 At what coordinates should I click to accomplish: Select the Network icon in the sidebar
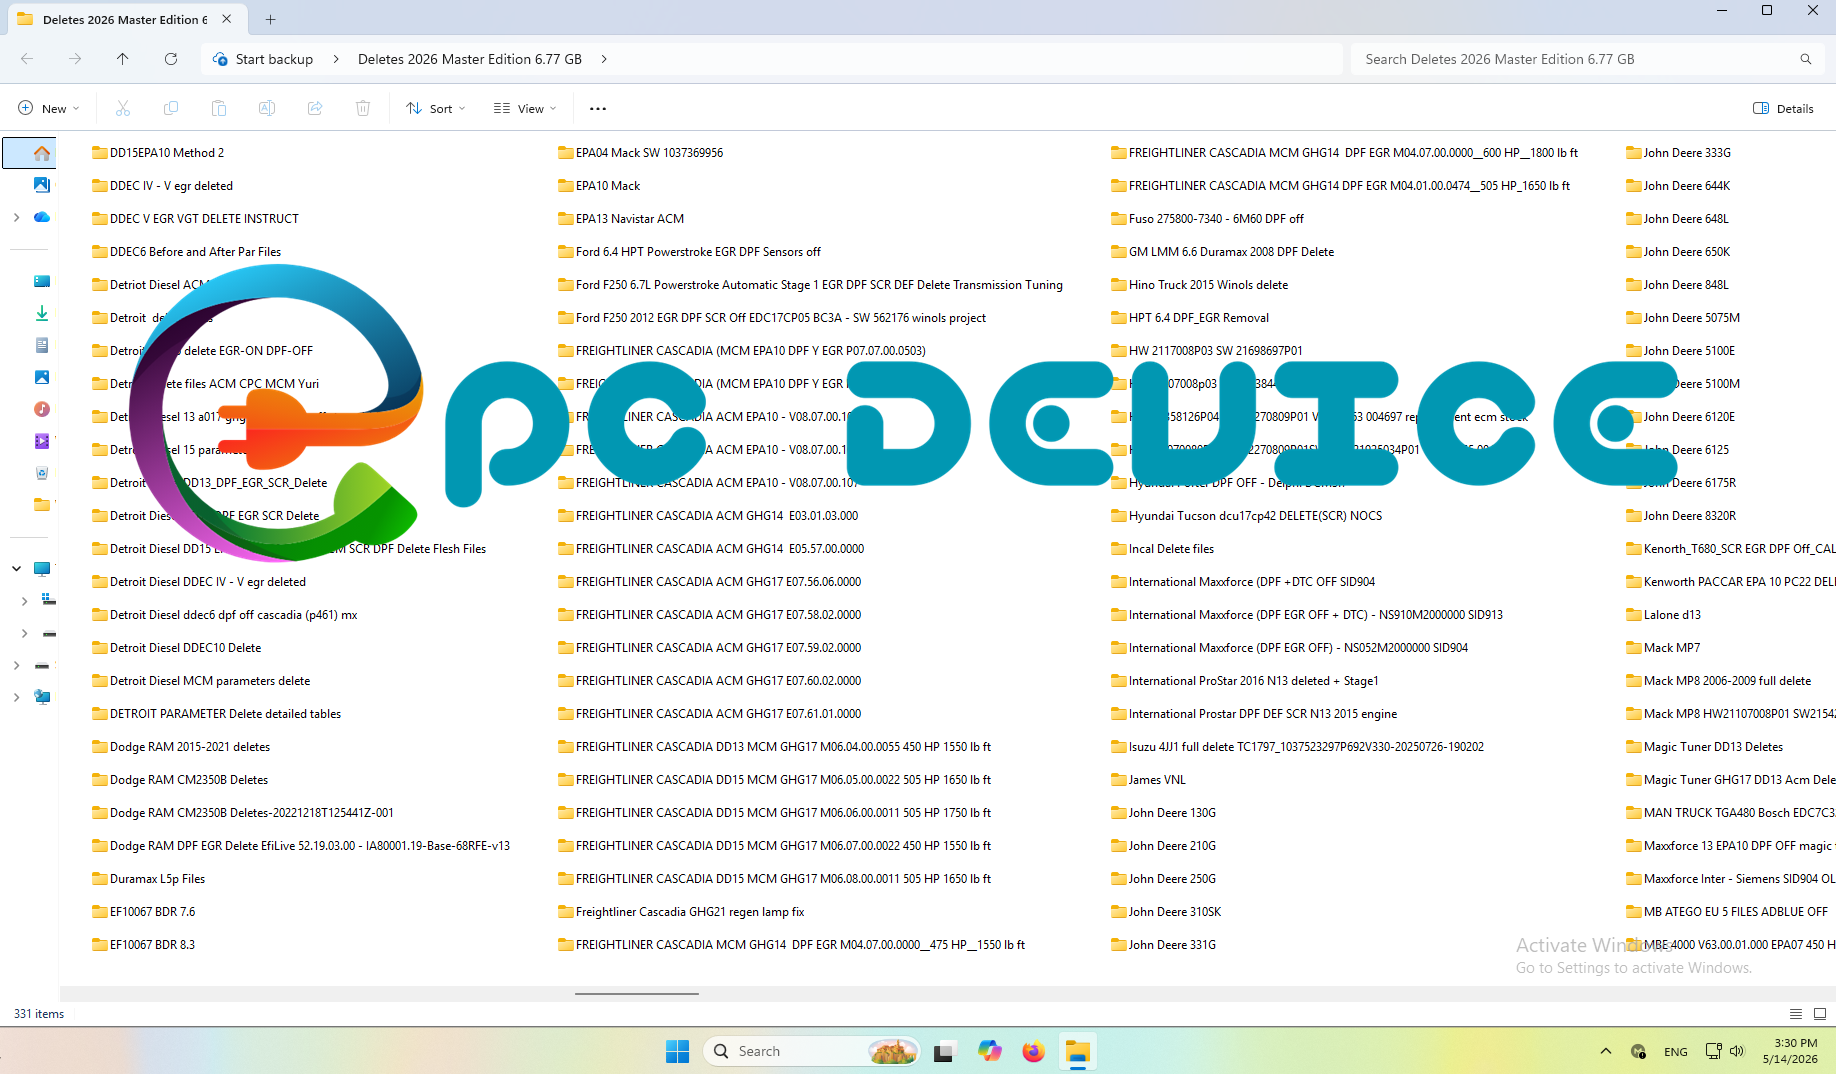(x=41, y=697)
